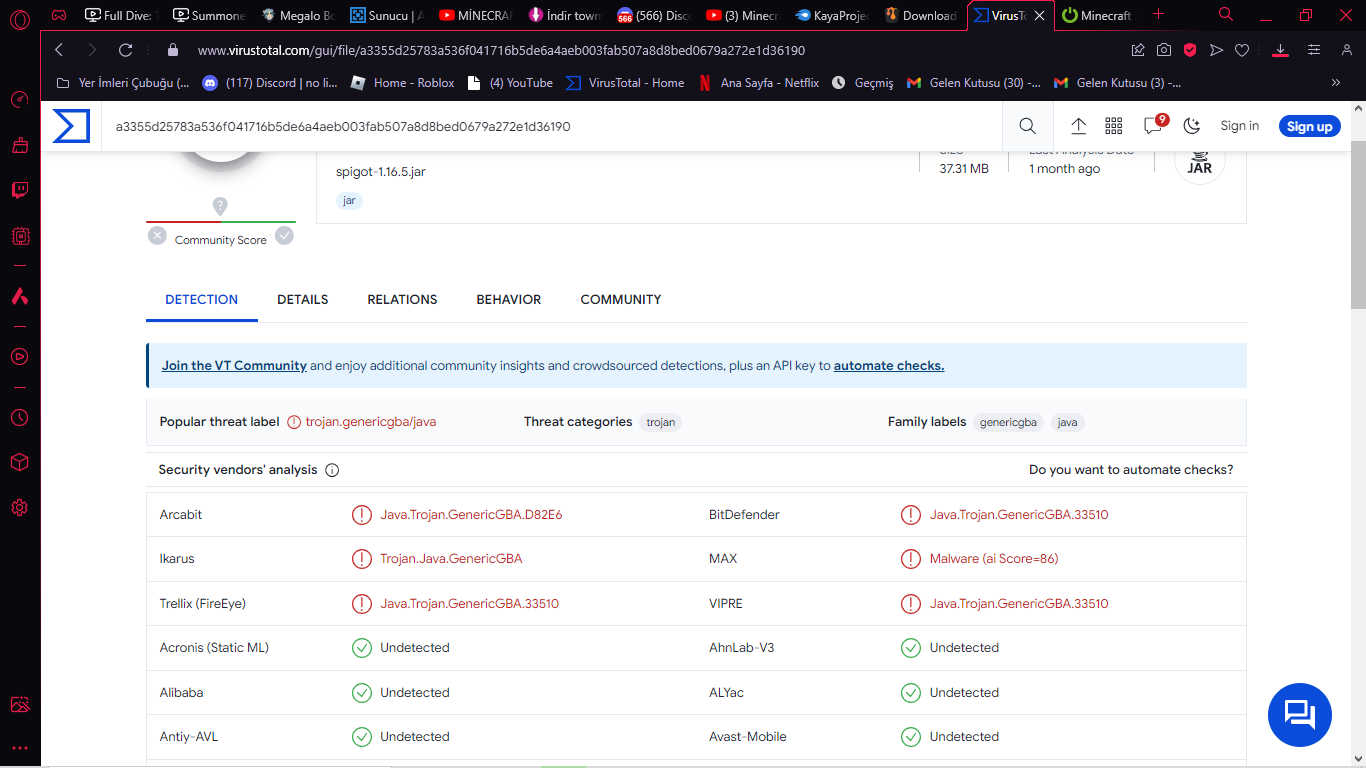Image resolution: width=1366 pixels, height=768 pixels.
Task: Click Do you want to automate checks?
Action: click(1131, 470)
